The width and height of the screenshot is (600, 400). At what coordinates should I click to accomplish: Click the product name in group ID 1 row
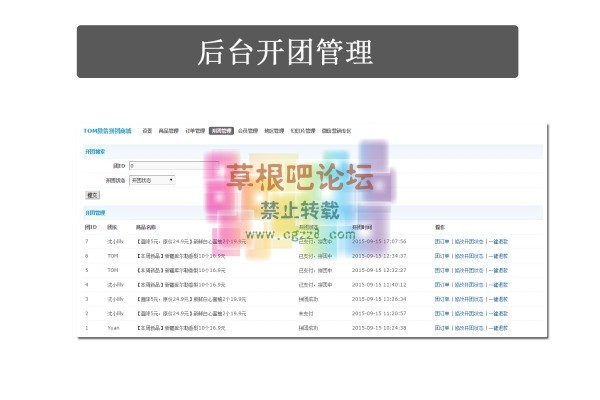181,328
